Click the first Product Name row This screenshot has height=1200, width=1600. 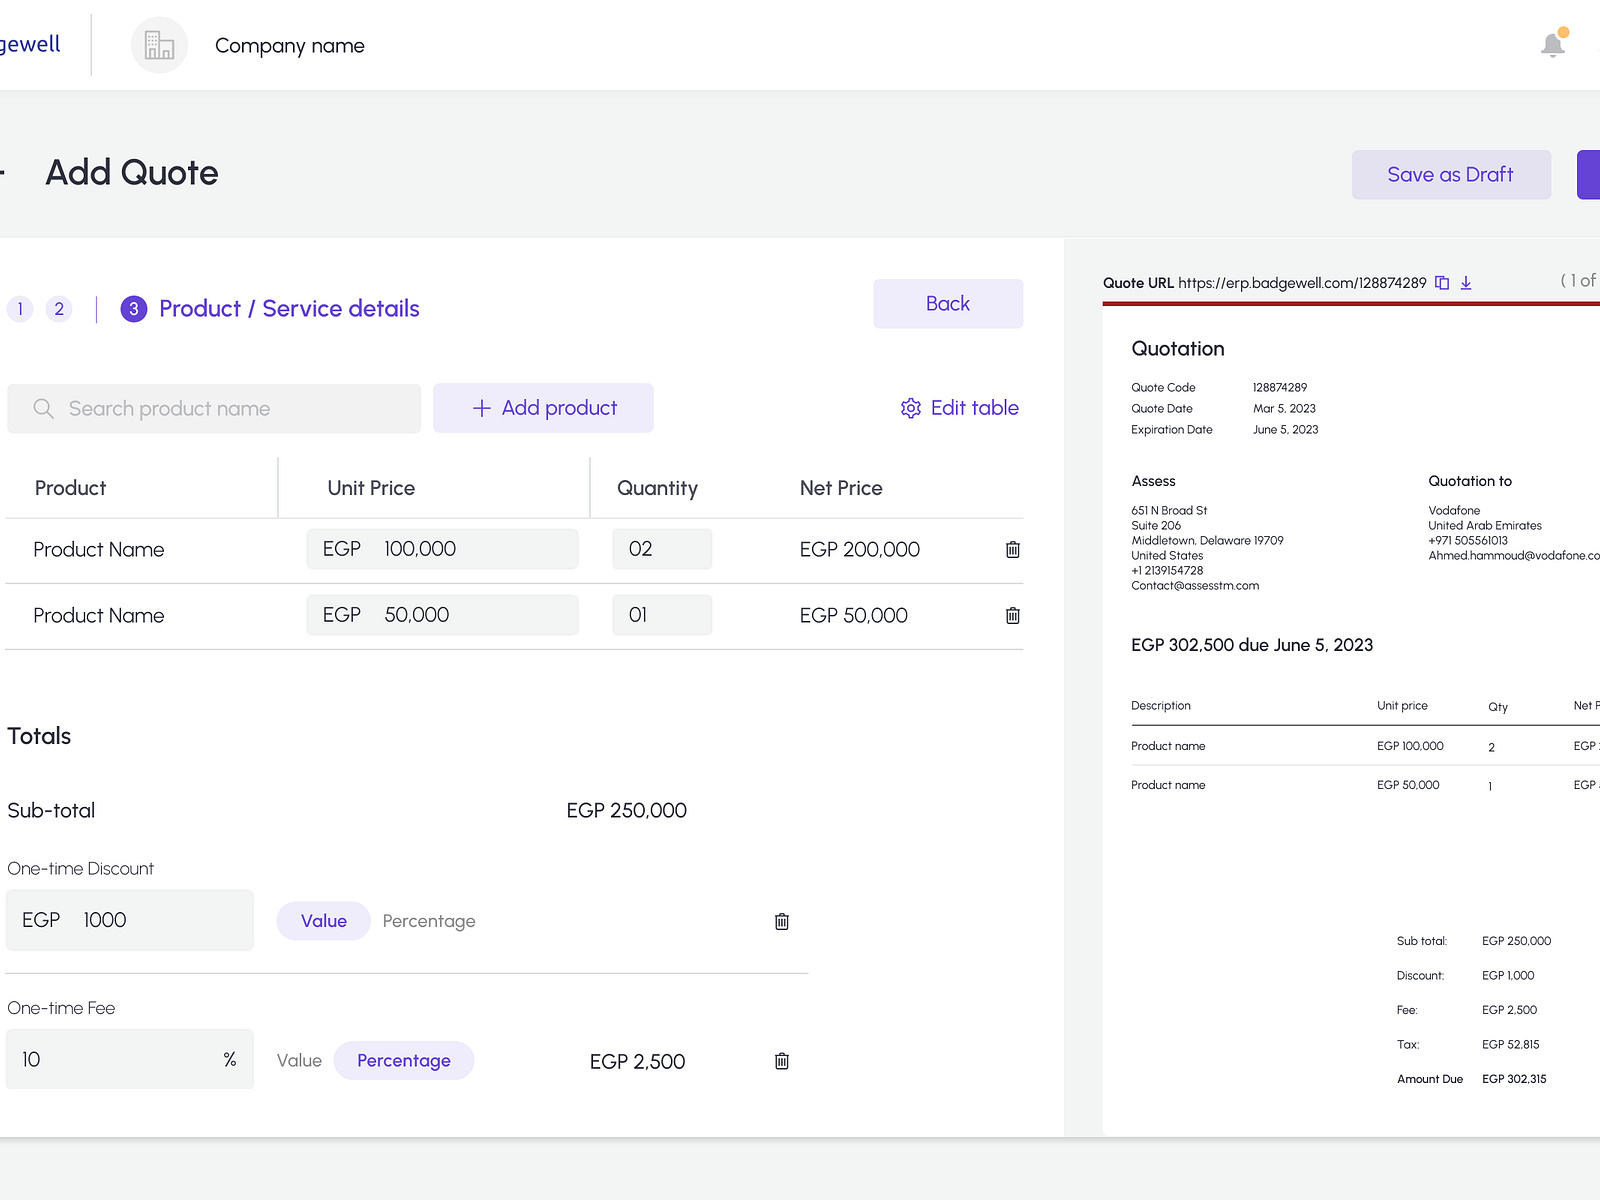[99, 550]
